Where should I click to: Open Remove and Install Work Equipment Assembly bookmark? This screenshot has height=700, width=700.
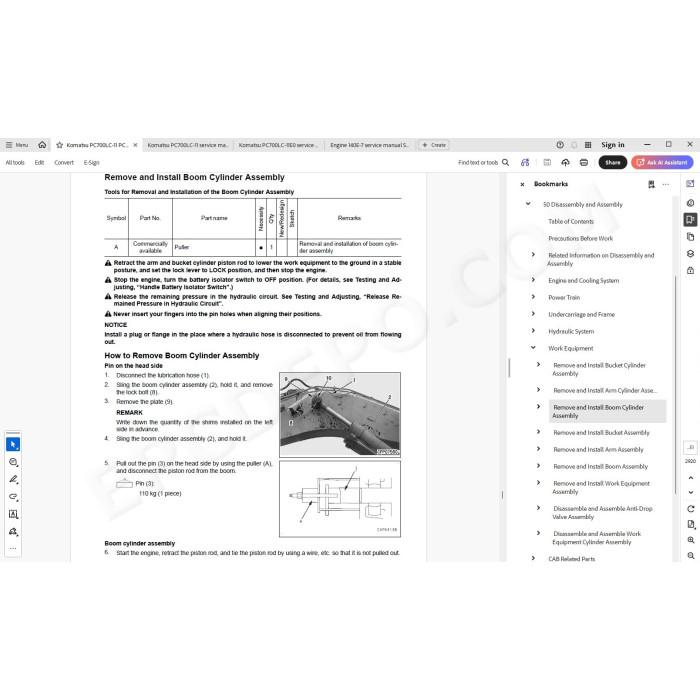click(x=601, y=488)
